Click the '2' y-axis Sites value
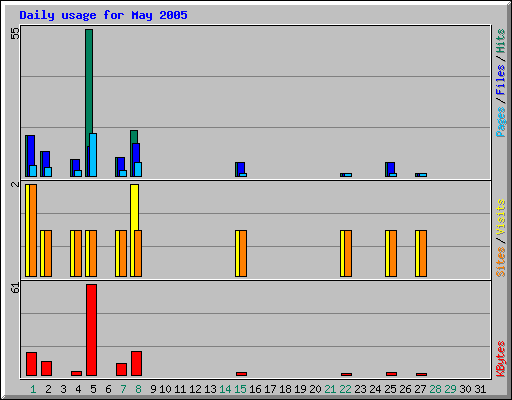This screenshot has height=400, width=512. (15, 184)
